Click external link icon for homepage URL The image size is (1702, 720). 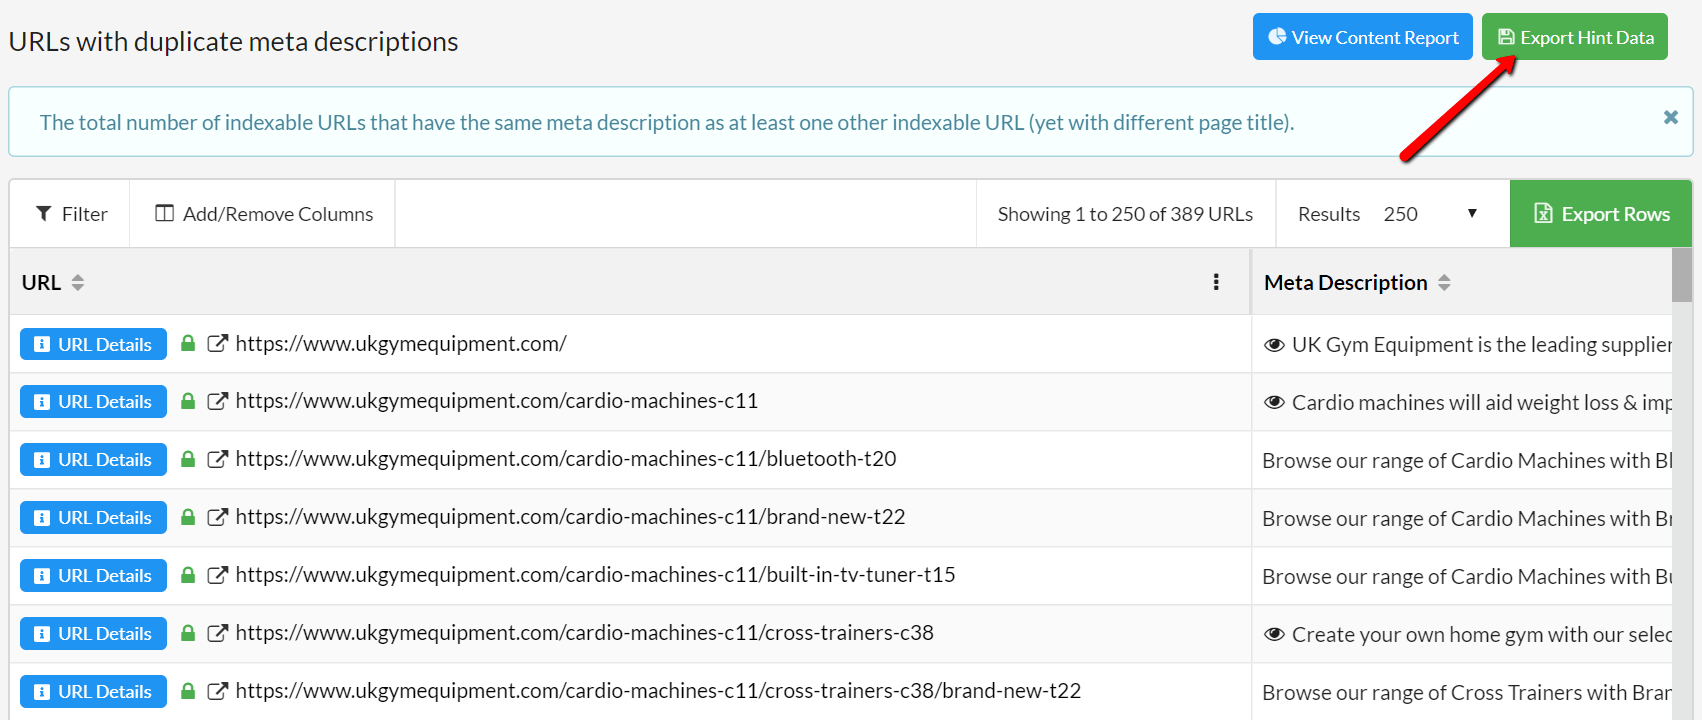point(217,344)
